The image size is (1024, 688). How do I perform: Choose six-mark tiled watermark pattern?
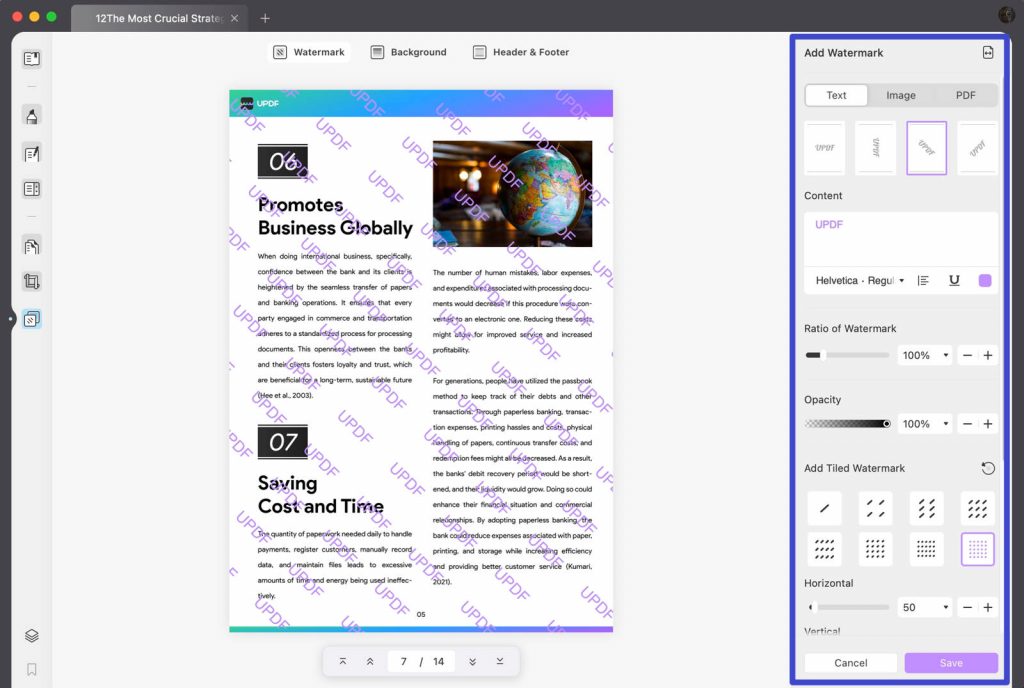pyautogui.click(x=926, y=508)
